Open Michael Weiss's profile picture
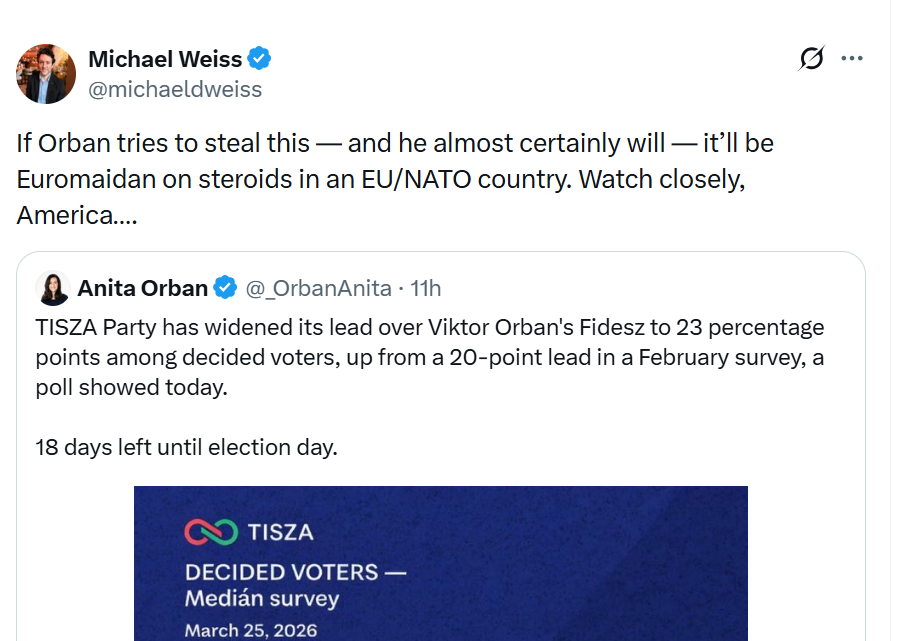 pyautogui.click(x=44, y=74)
